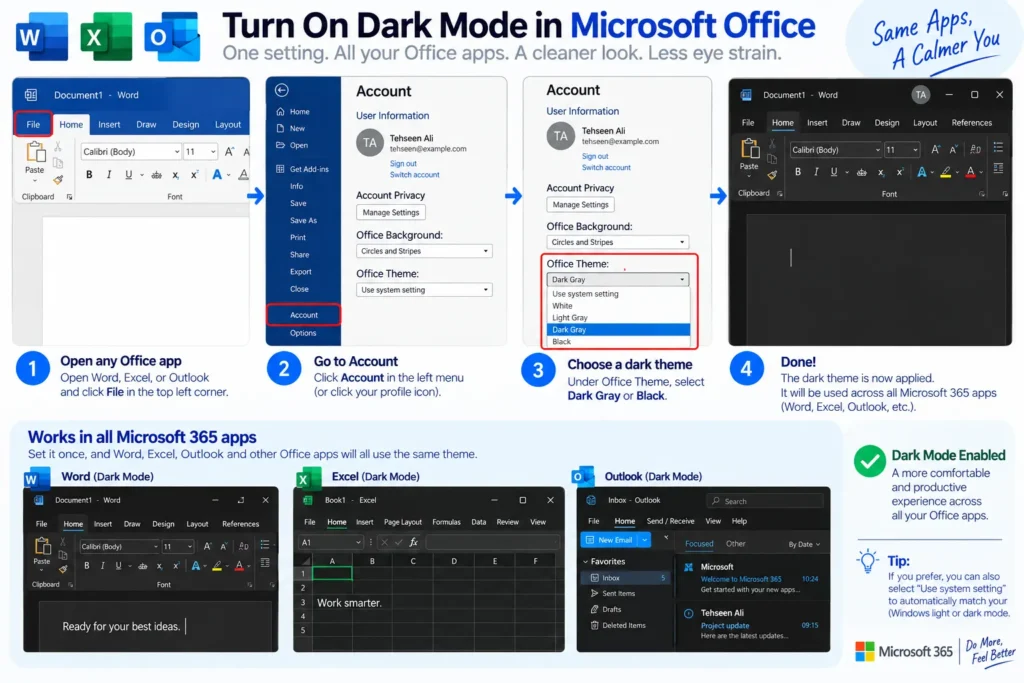Click Bold in the step 1 light Word ribbon
Viewport: 1024px width, 683px height.
coord(89,174)
